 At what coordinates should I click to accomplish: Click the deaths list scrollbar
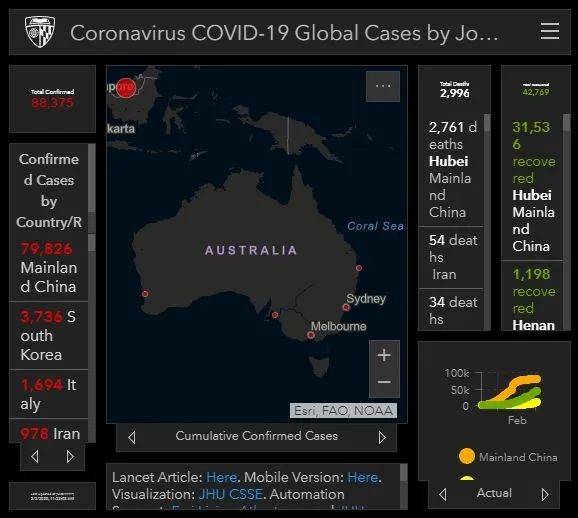tap(487, 221)
